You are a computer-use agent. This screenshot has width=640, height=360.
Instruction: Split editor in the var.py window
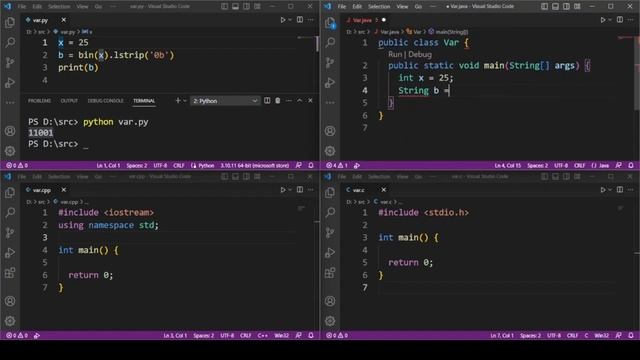coord(300,20)
